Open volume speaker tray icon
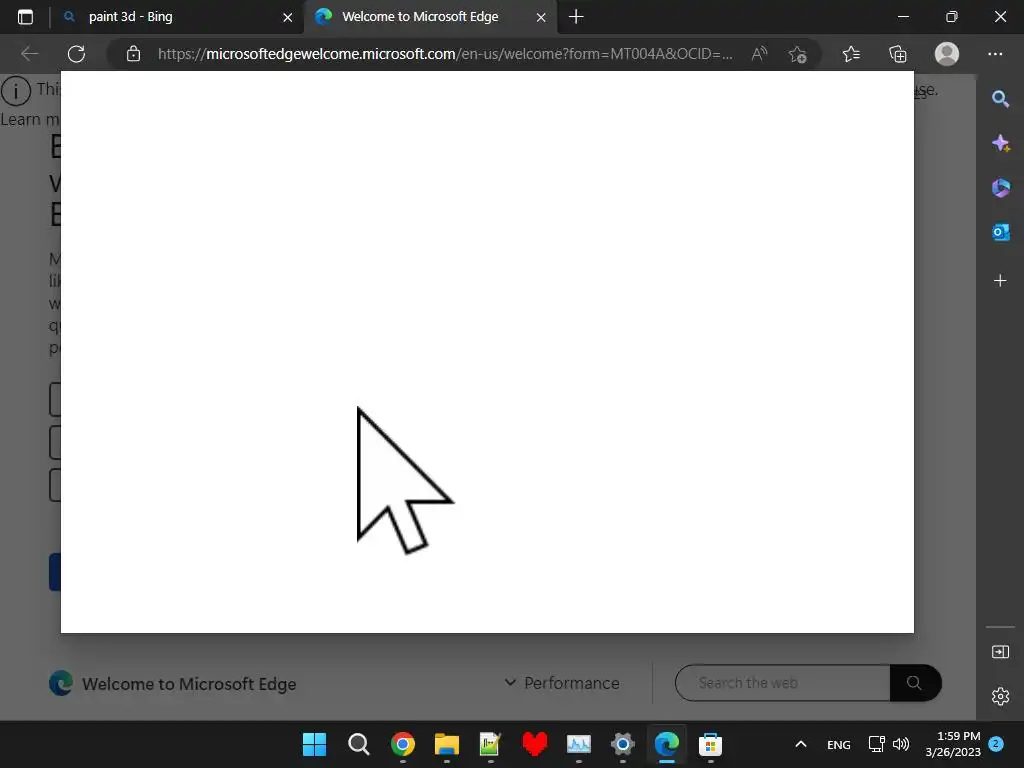Image resolution: width=1024 pixels, height=768 pixels. click(901, 744)
